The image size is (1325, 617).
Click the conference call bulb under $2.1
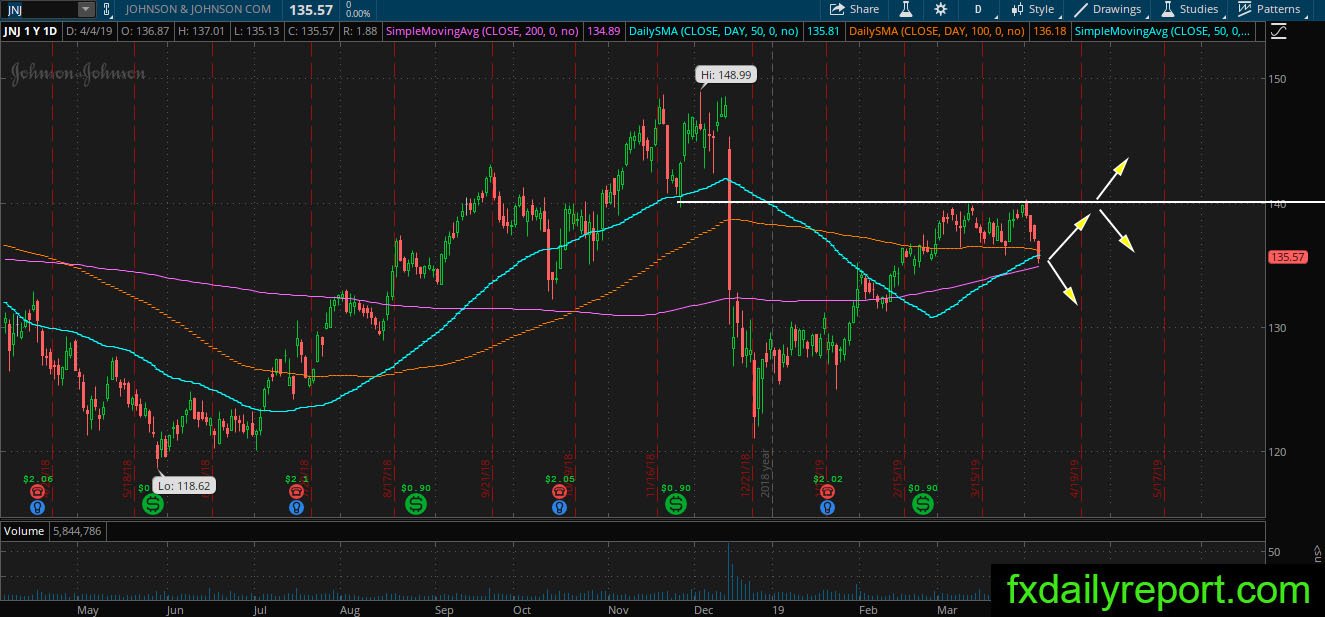(x=297, y=507)
